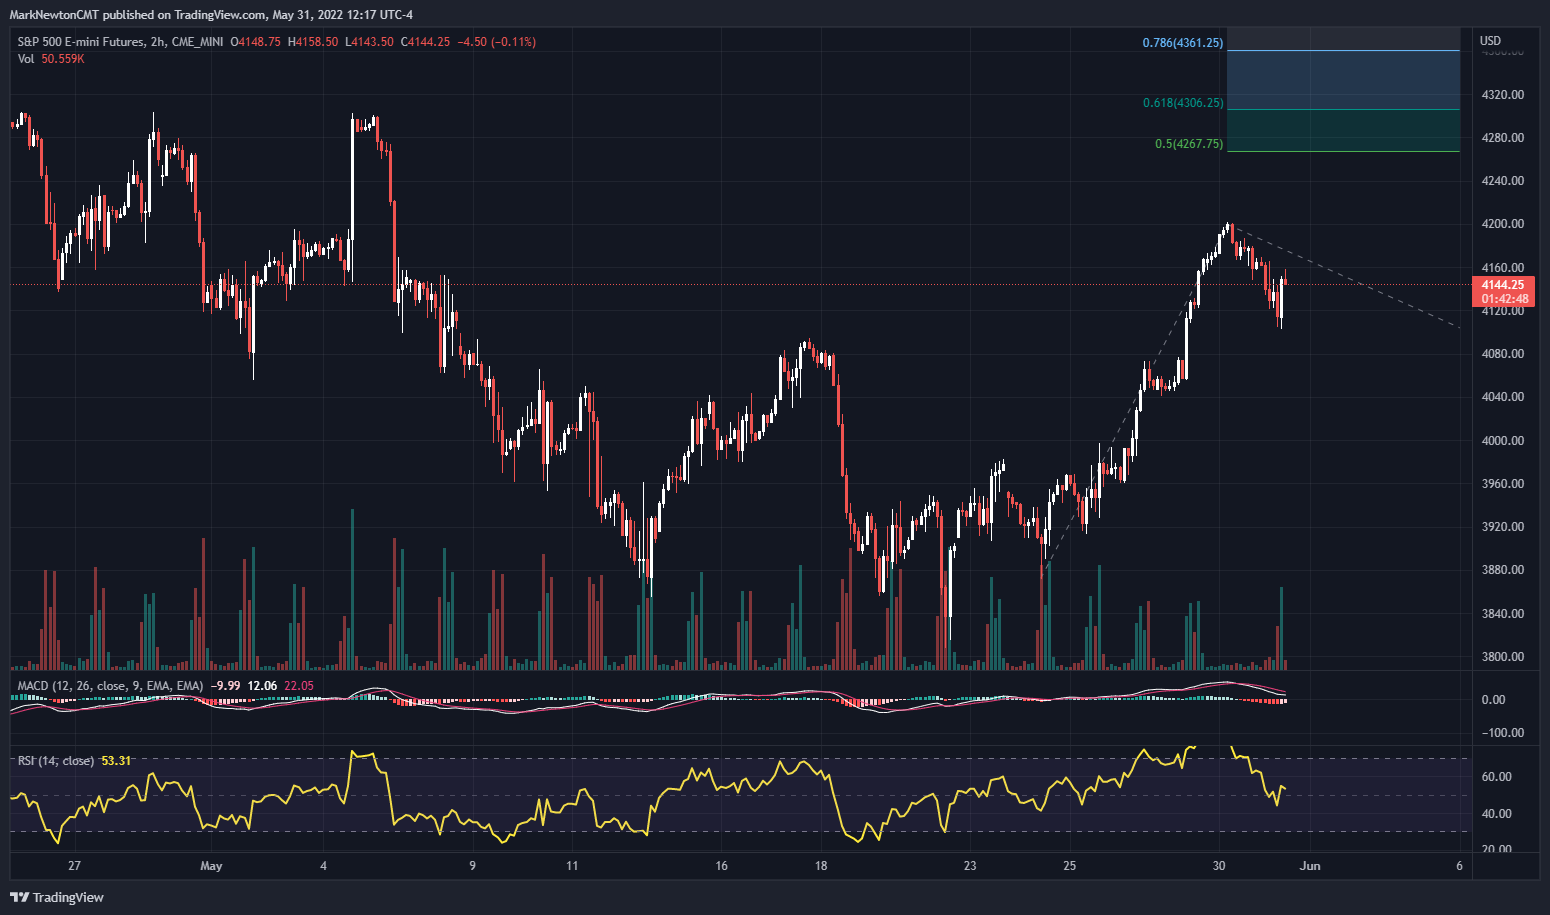Click the 0.786(4361.25) Fibonacci label
Viewport: 1550px width, 915px height.
click(1183, 43)
